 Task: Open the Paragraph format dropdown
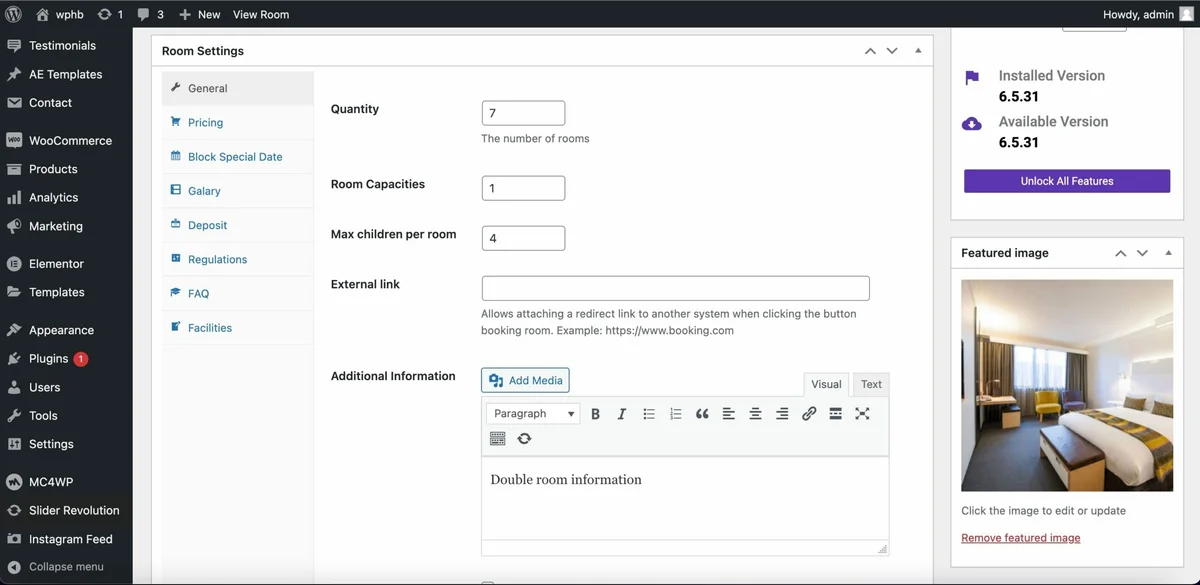[533, 414]
